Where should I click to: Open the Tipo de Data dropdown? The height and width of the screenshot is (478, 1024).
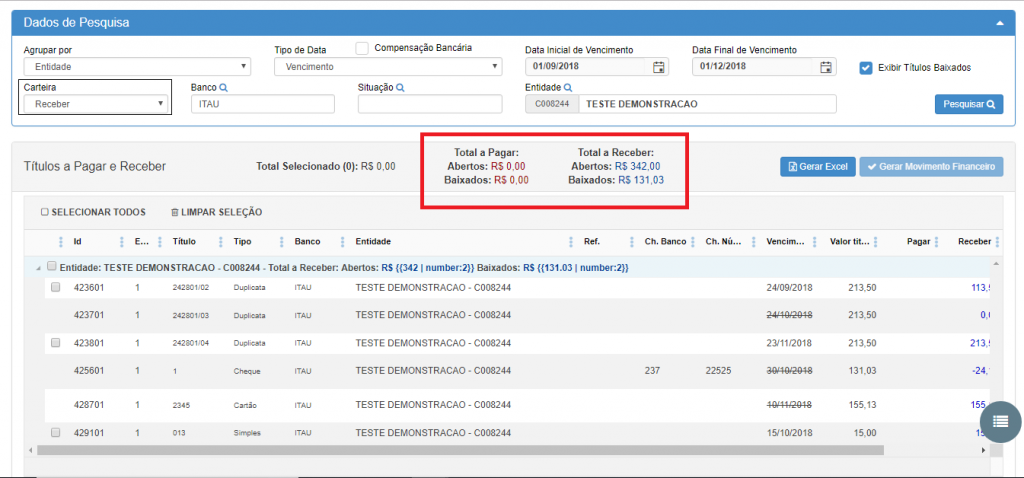388,67
